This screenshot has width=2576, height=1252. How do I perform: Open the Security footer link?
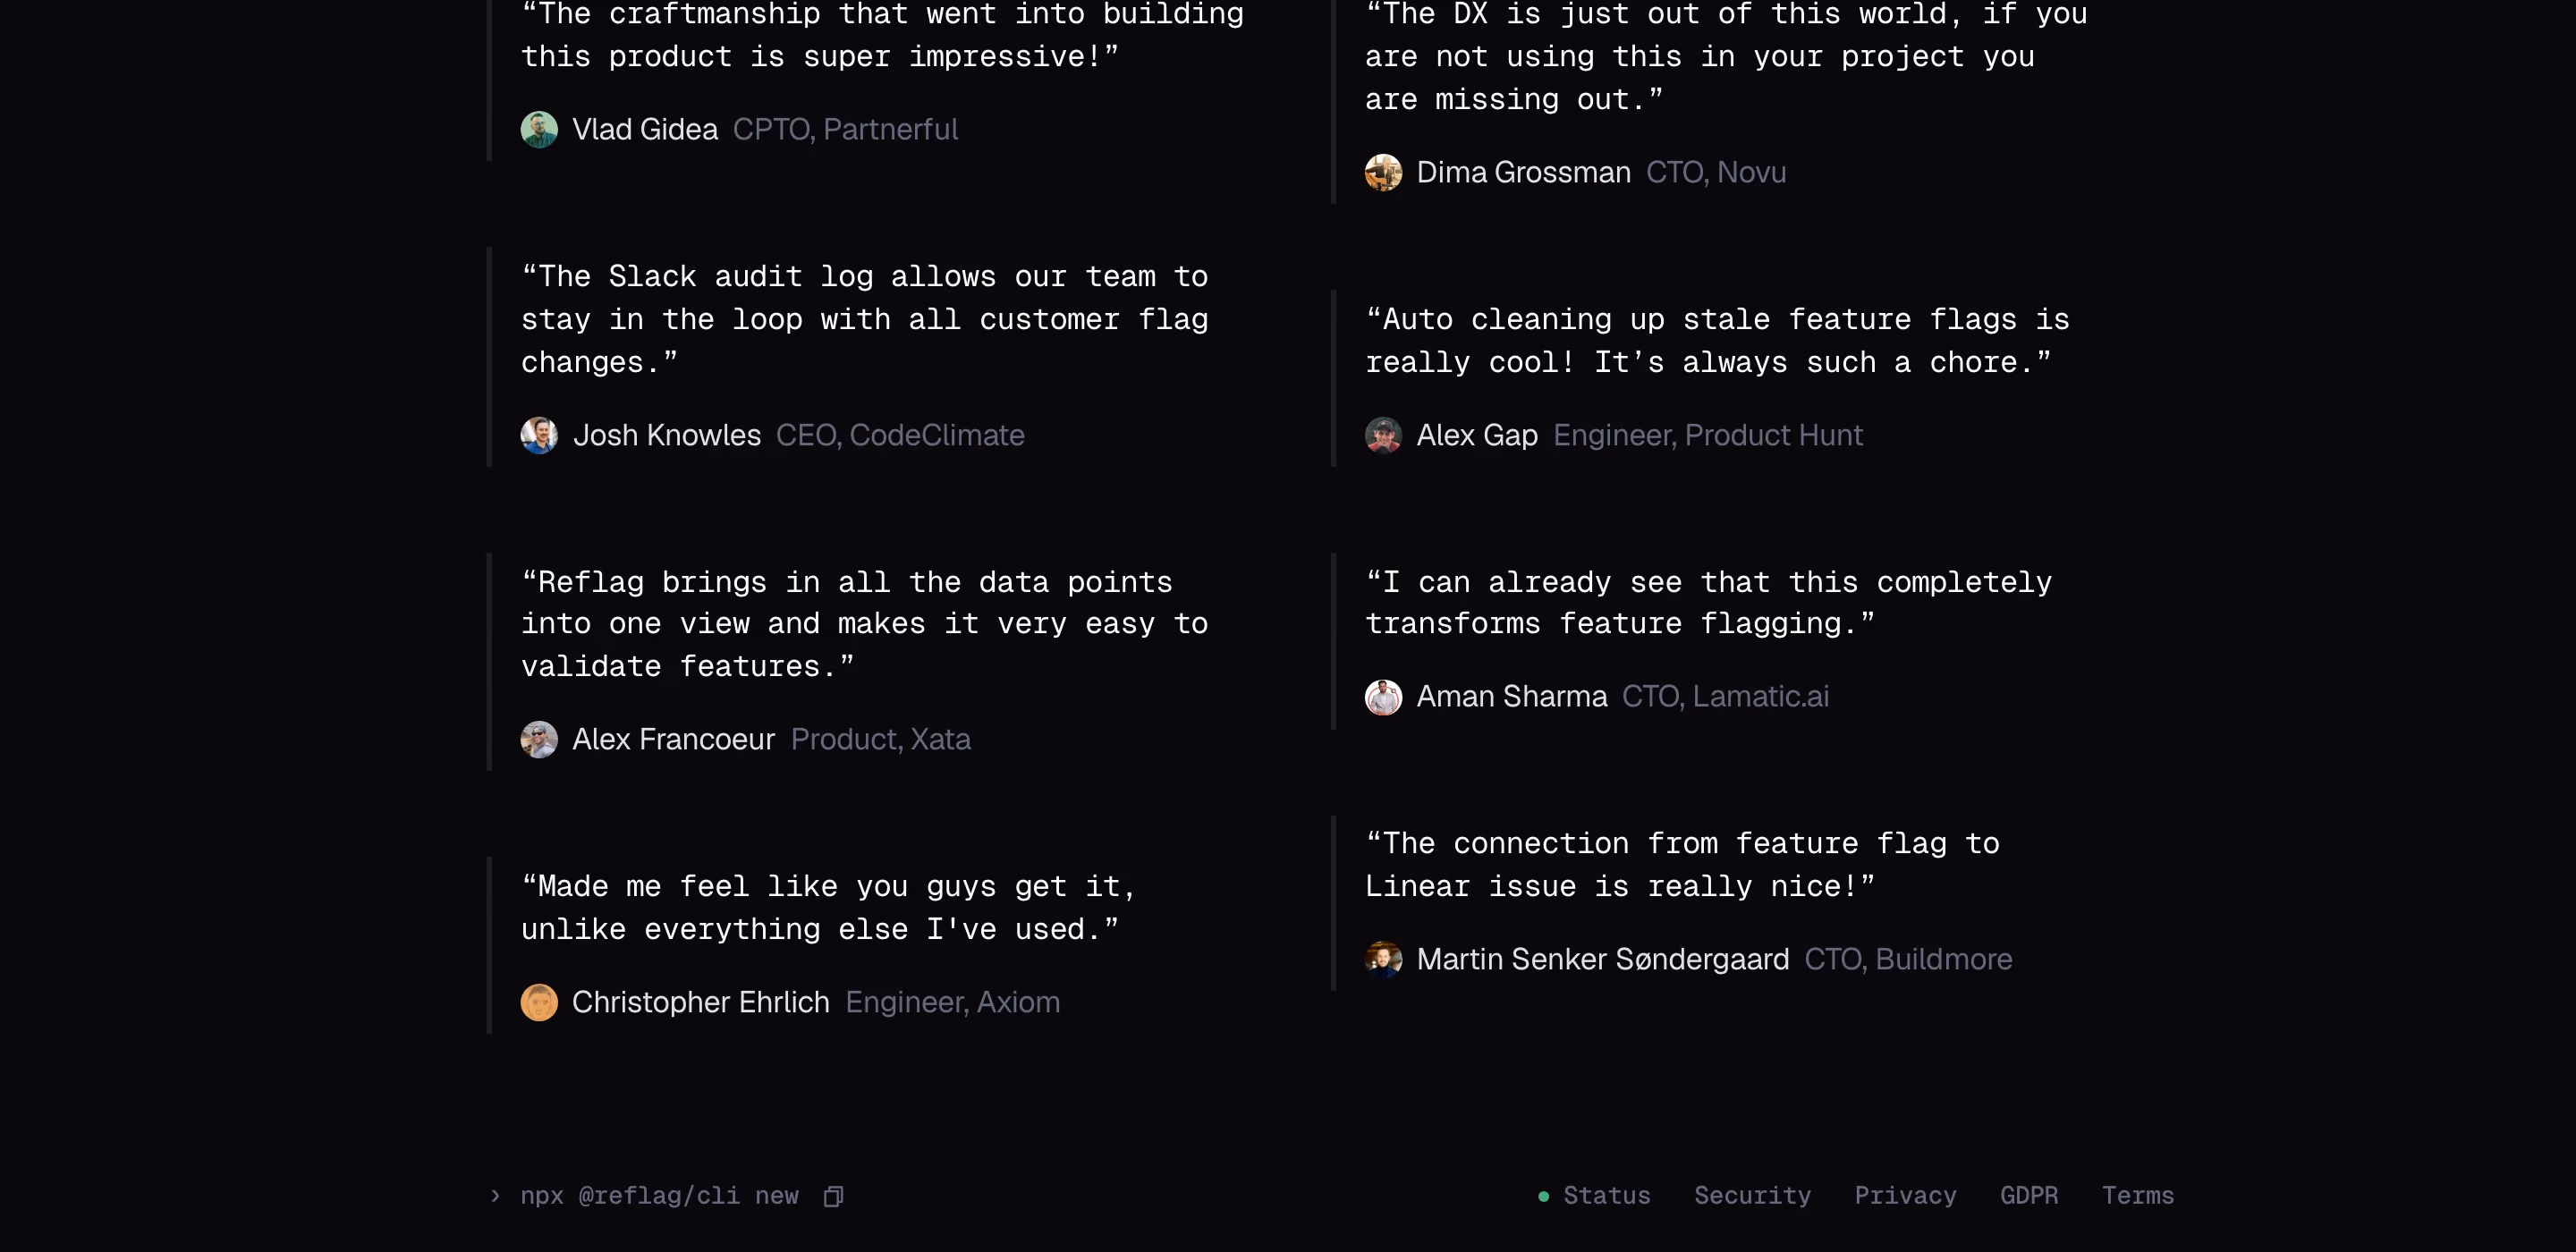[1752, 1196]
